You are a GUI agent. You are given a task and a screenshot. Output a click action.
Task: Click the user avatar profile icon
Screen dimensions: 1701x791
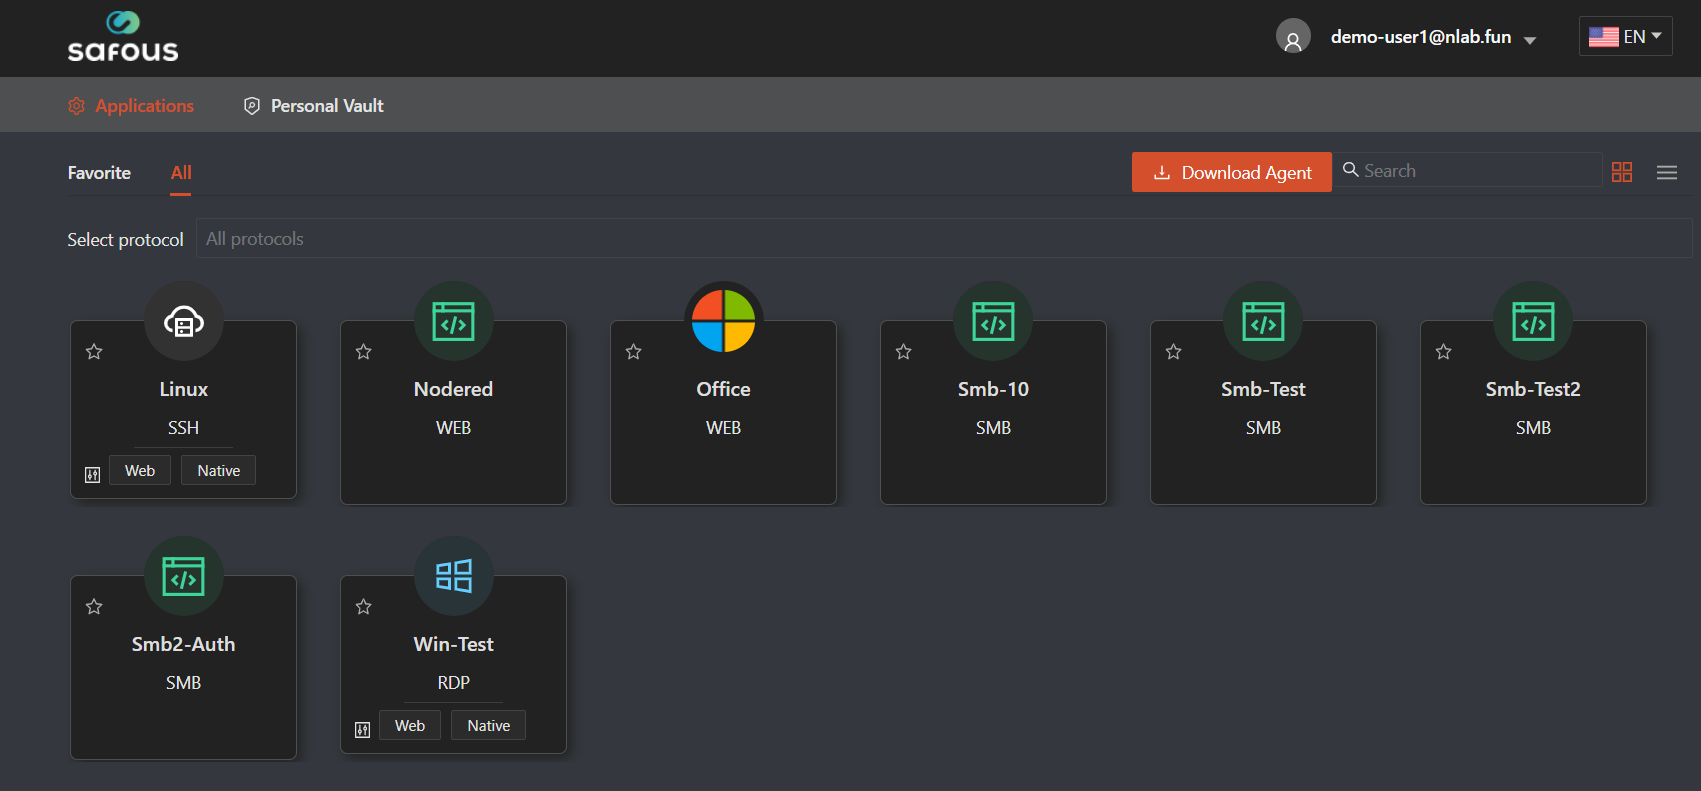click(1293, 37)
